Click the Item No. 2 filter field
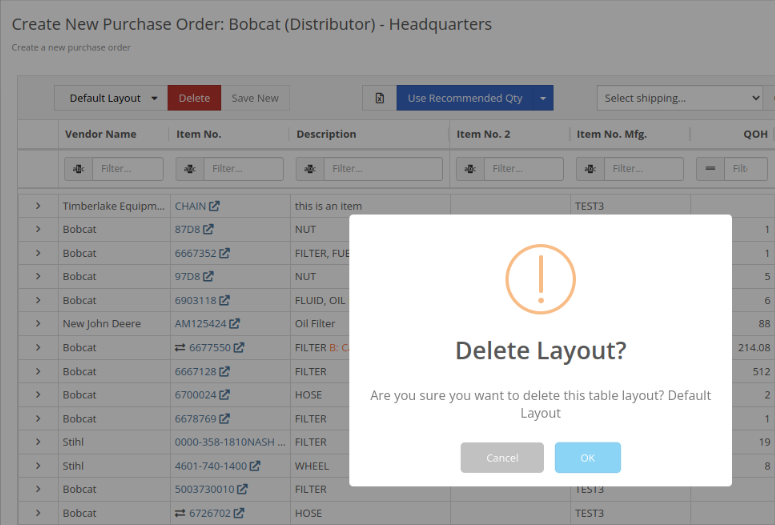Image resolution: width=775 pixels, height=525 pixels. pyautogui.click(x=524, y=169)
